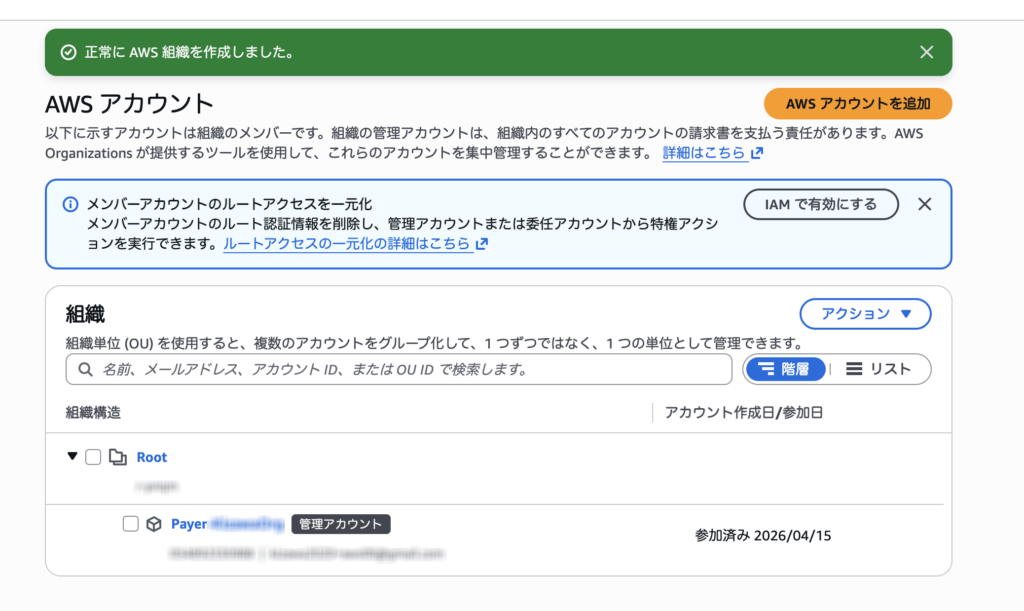Switch to リスト list view

point(879,369)
